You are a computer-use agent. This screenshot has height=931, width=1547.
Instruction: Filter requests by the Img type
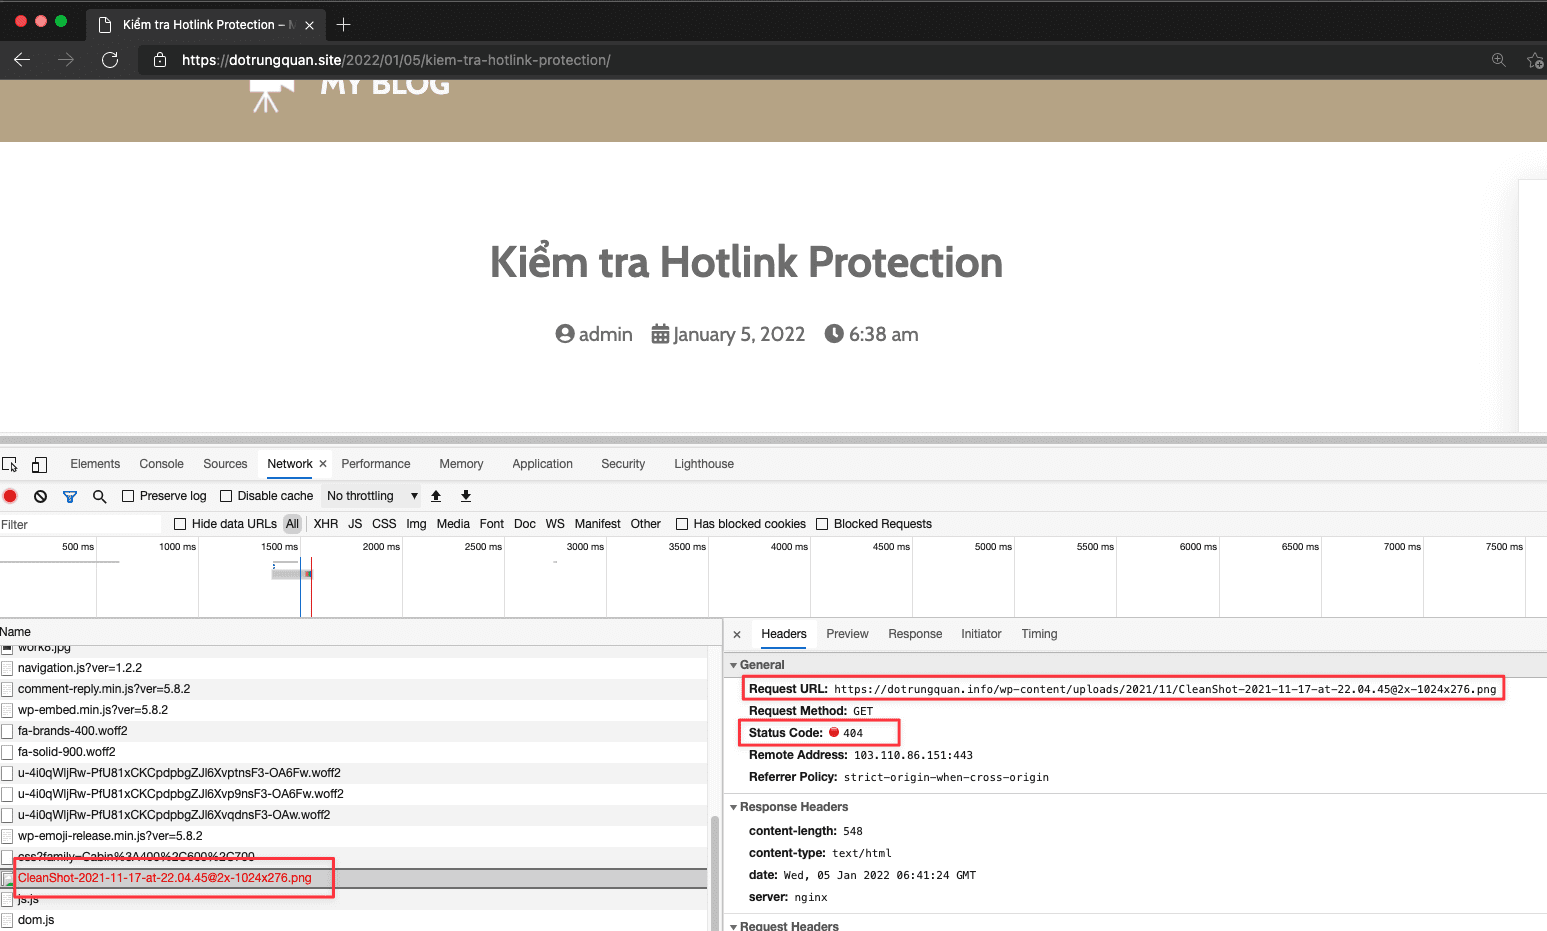coord(416,524)
